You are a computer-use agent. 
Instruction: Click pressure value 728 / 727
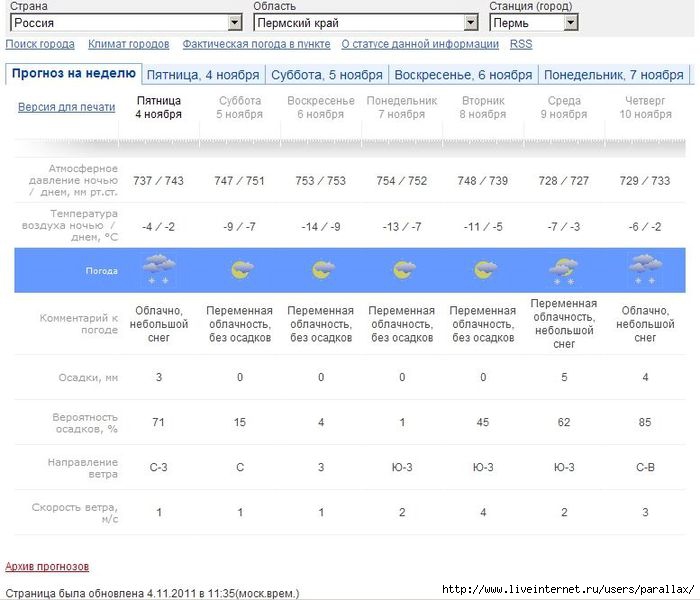pos(564,181)
